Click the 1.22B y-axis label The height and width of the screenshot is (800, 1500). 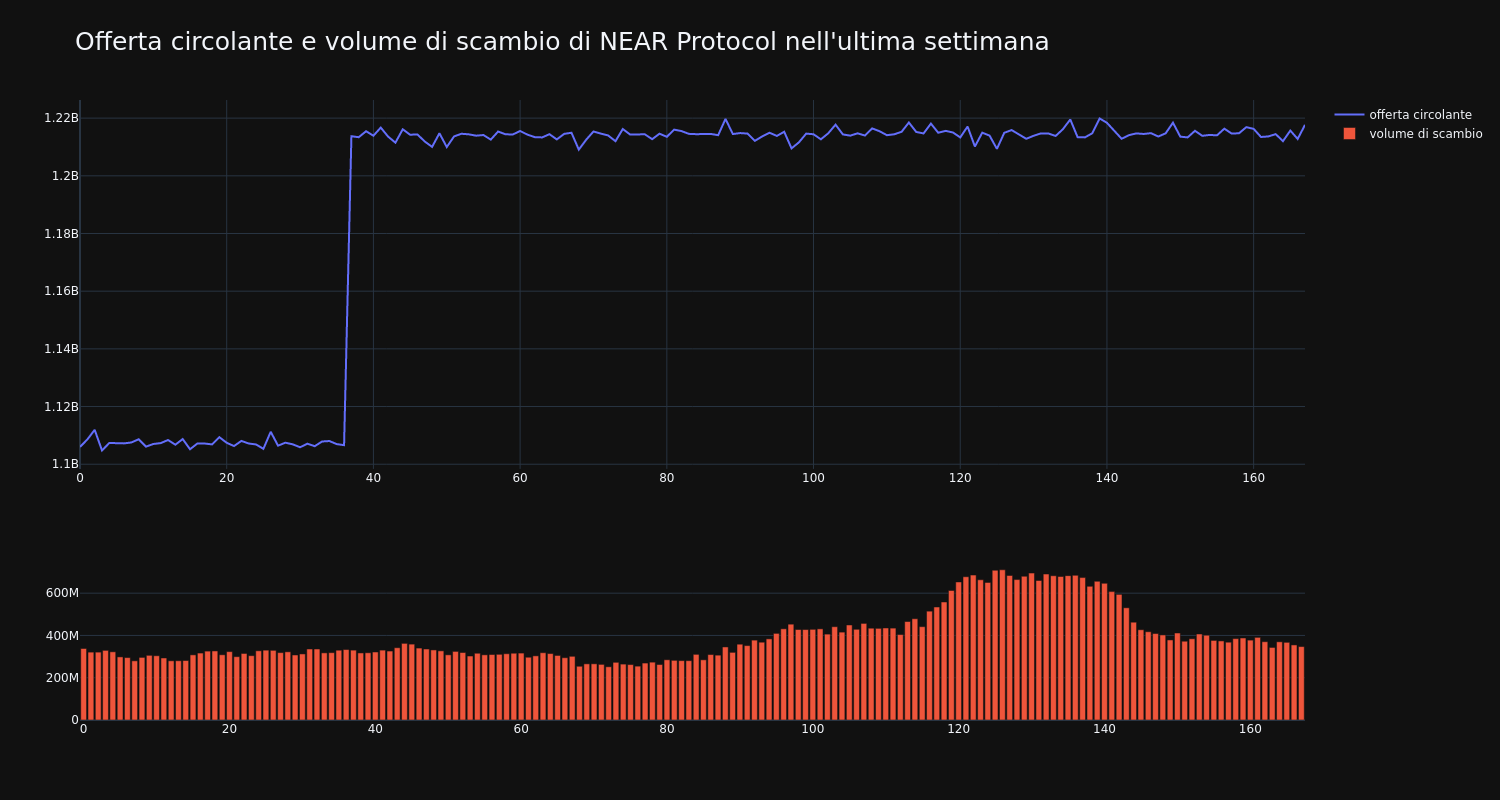[x=61, y=118]
